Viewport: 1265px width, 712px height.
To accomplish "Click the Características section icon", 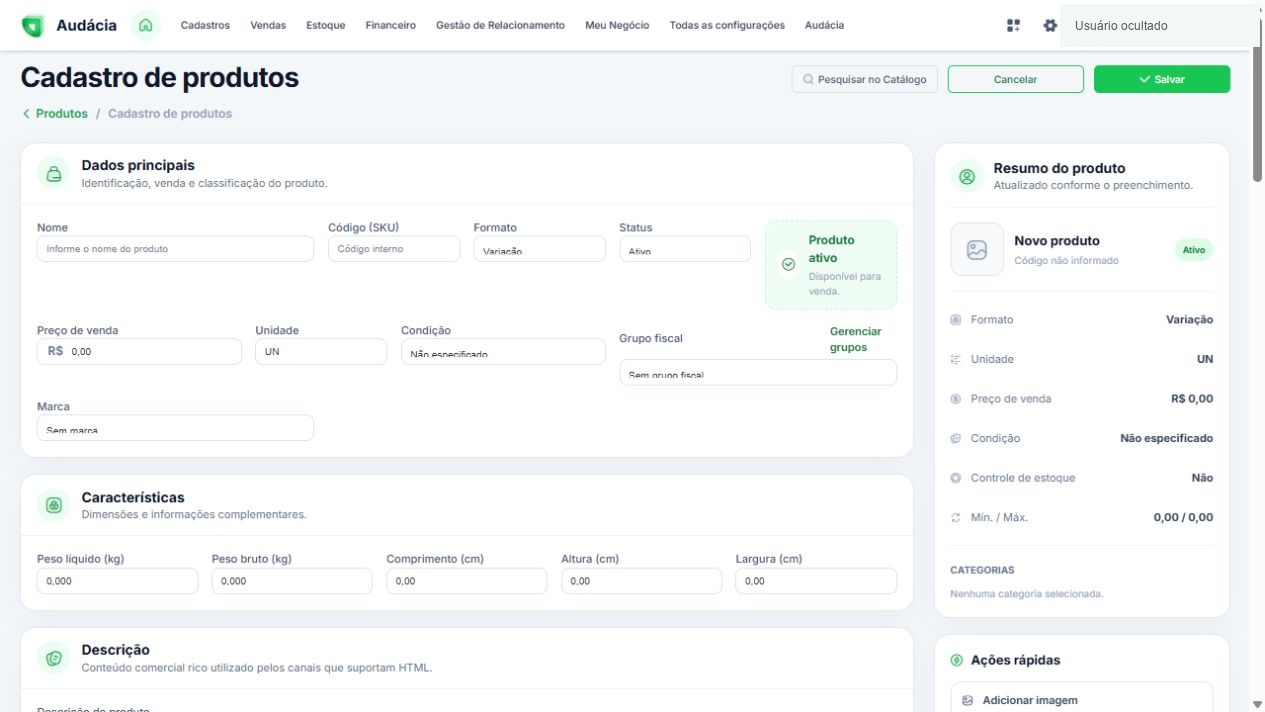I will click(54, 505).
